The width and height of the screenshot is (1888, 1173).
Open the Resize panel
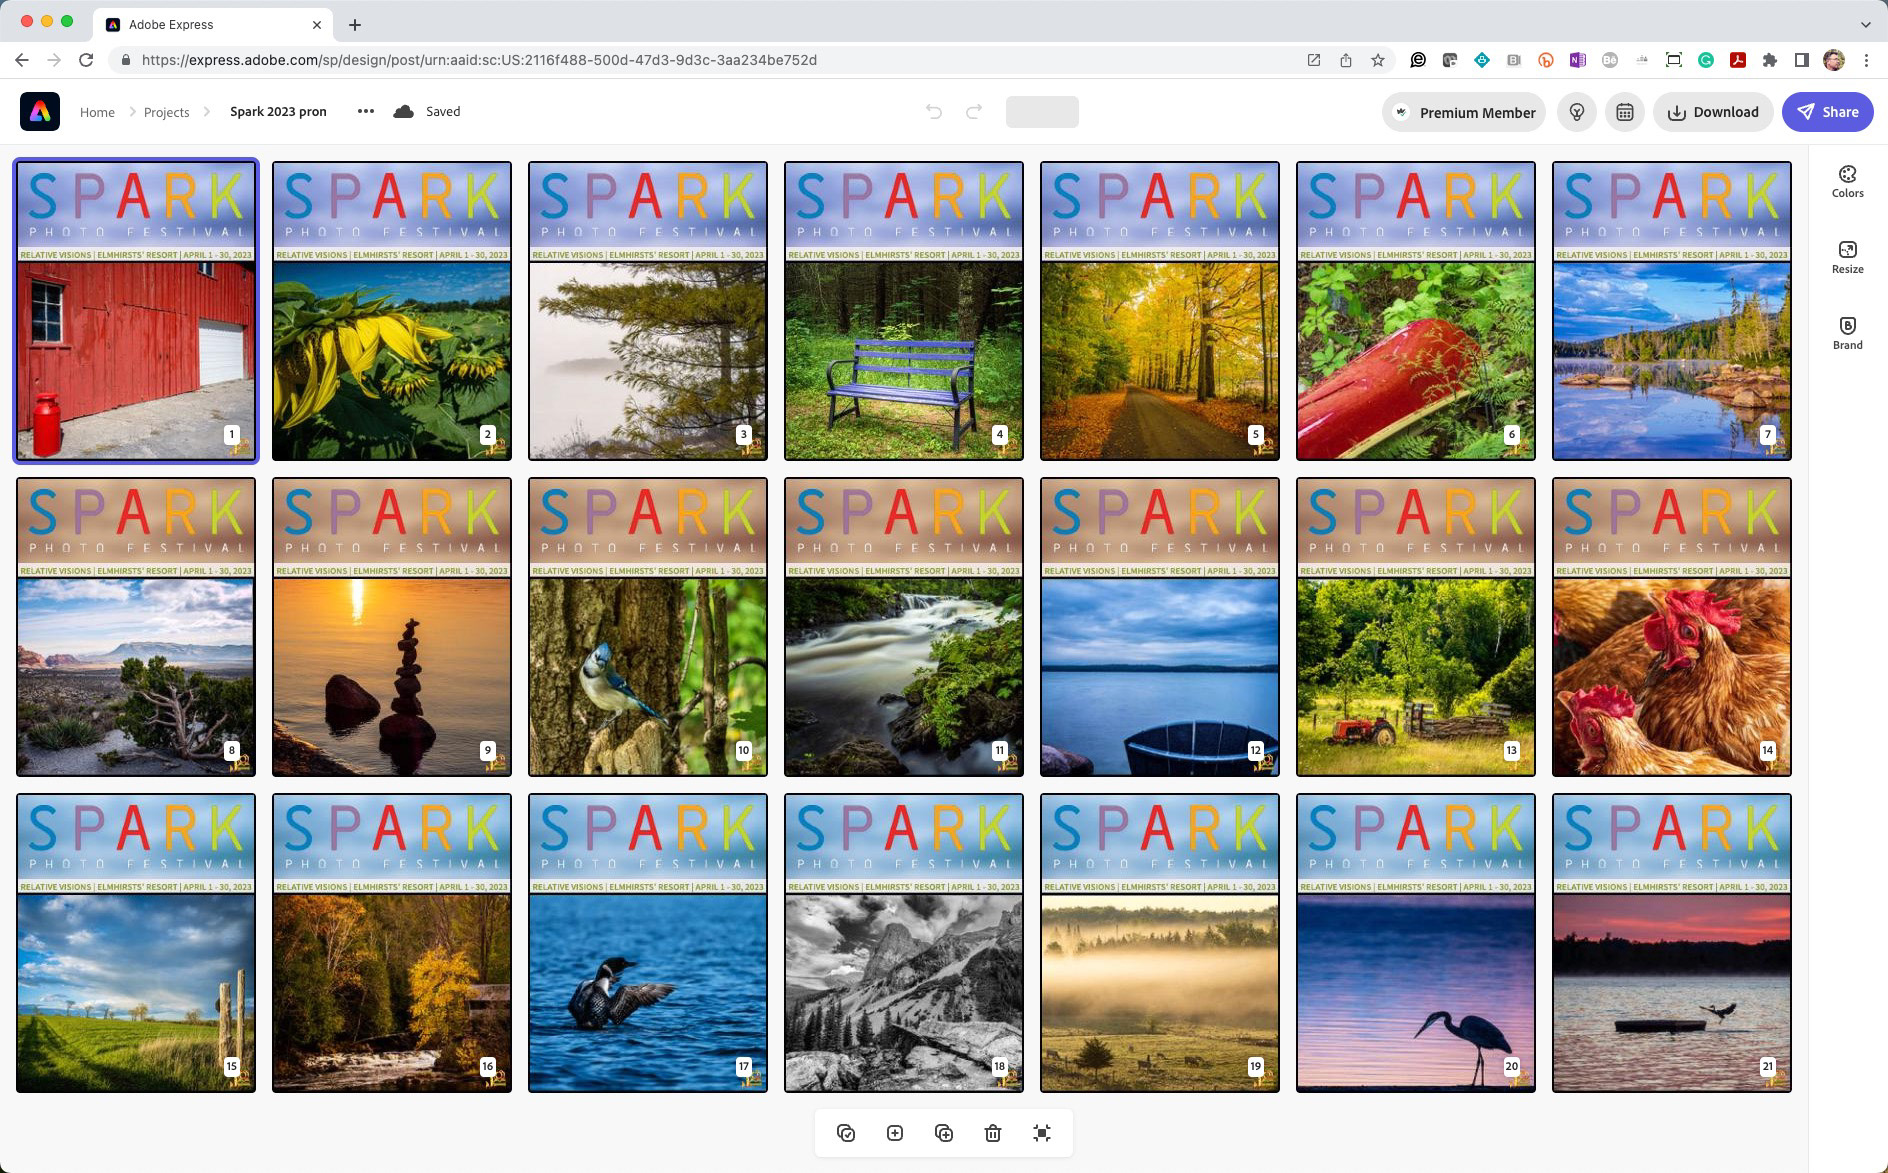[x=1847, y=257]
